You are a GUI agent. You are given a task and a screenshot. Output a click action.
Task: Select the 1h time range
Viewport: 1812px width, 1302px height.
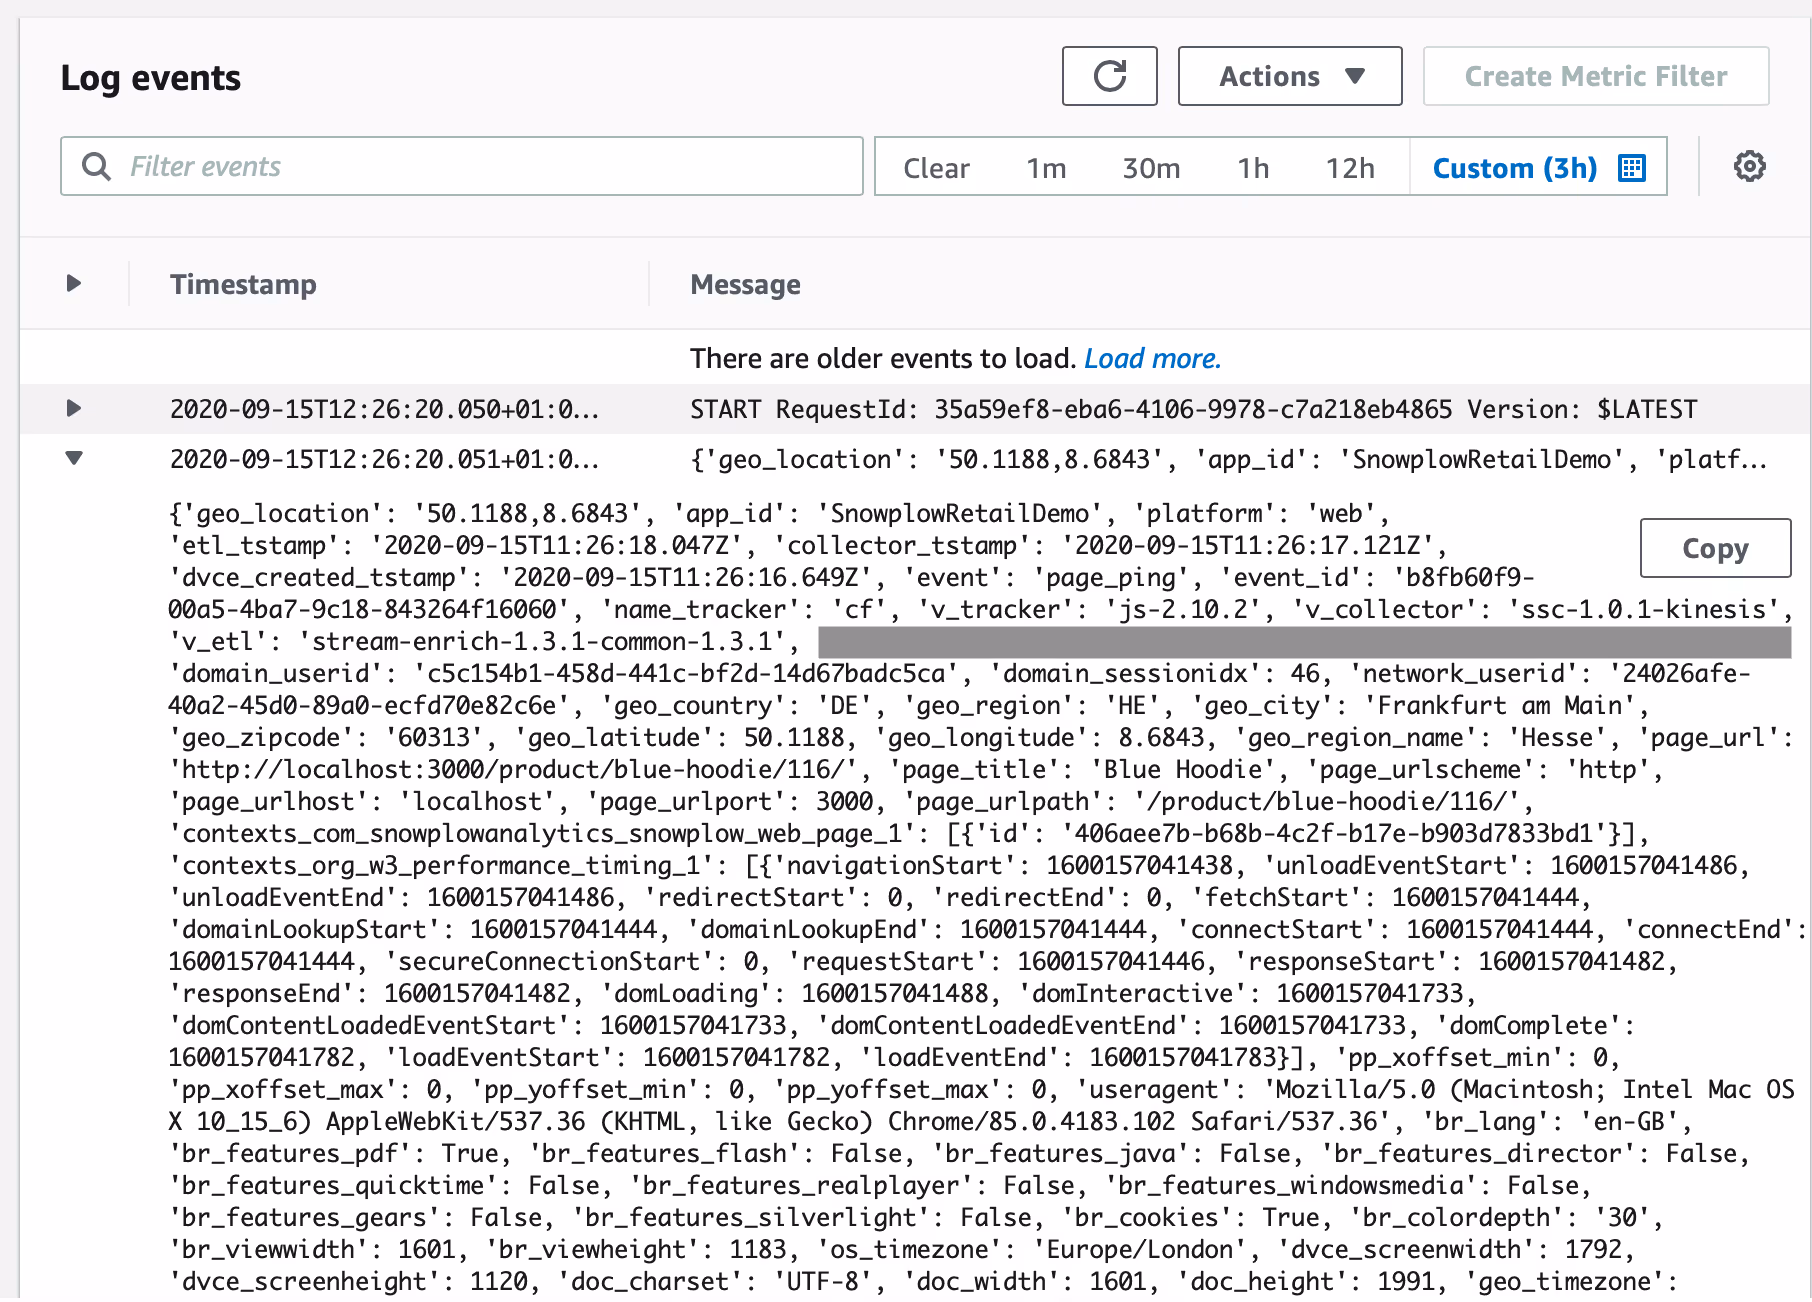pos(1253,167)
